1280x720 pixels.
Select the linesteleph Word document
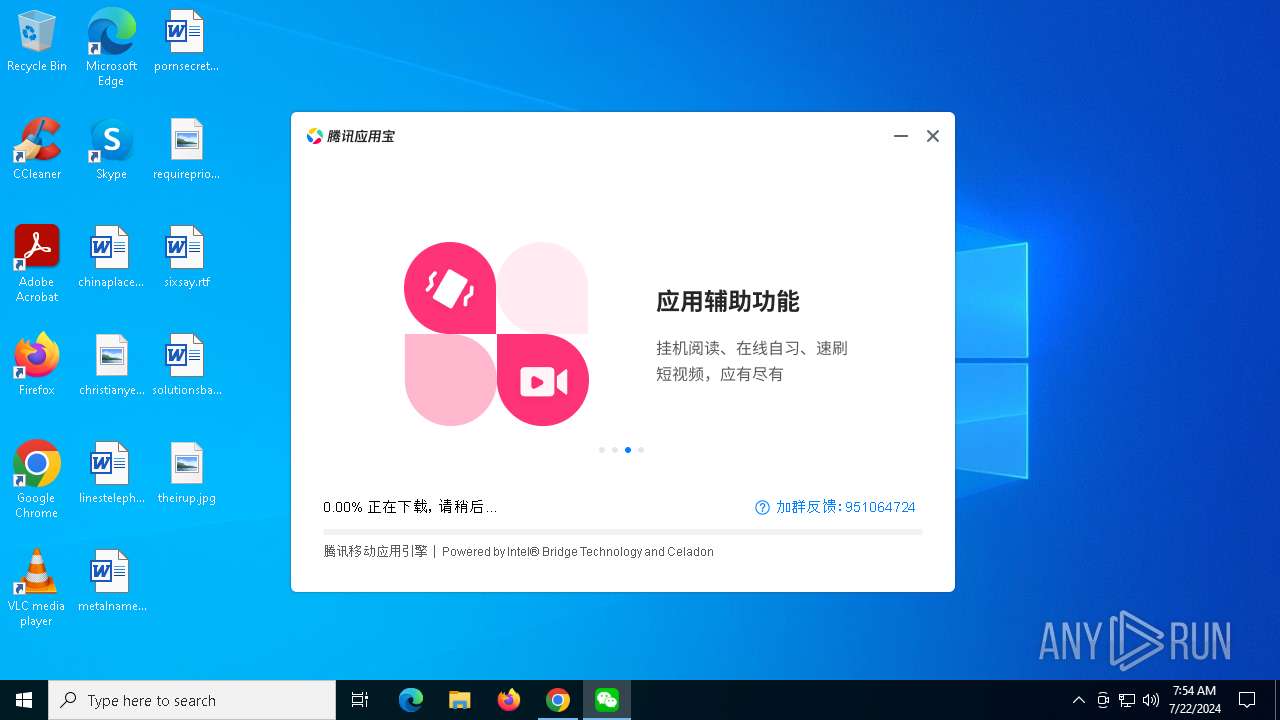[x=111, y=474]
